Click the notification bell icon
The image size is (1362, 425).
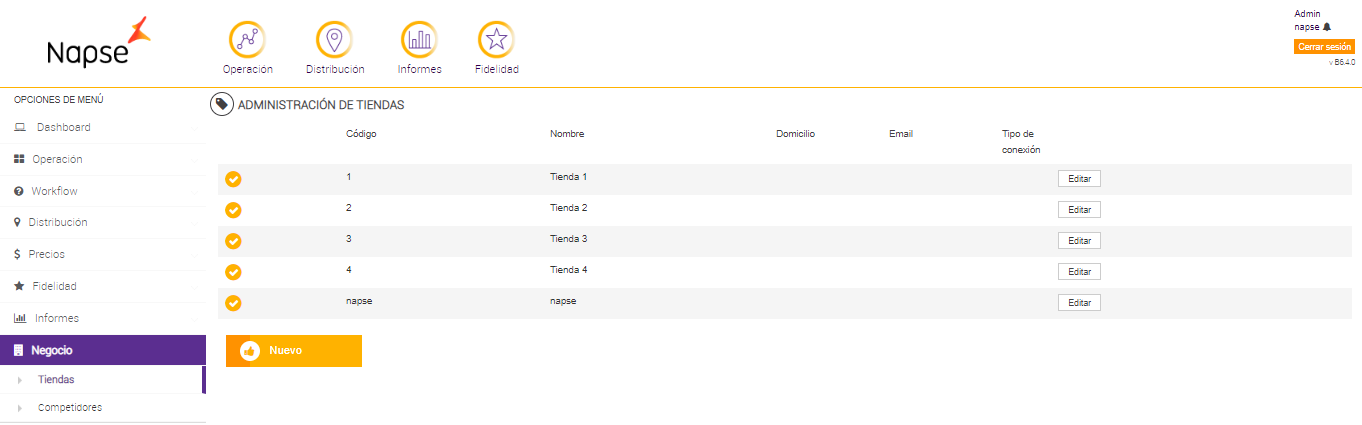(x=1327, y=27)
